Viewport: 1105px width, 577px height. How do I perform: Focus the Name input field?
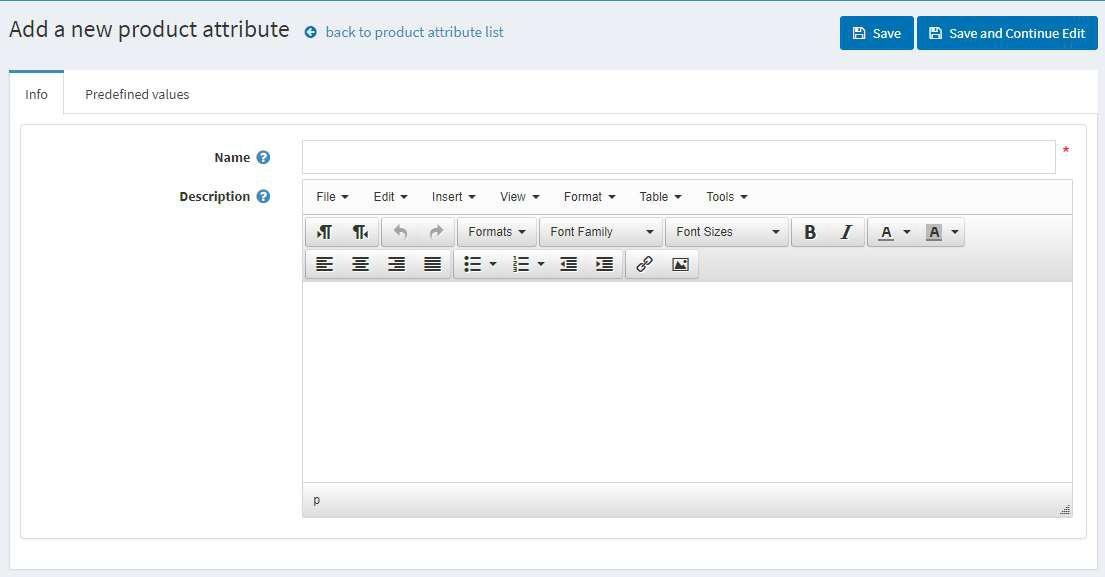pos(679,157)
